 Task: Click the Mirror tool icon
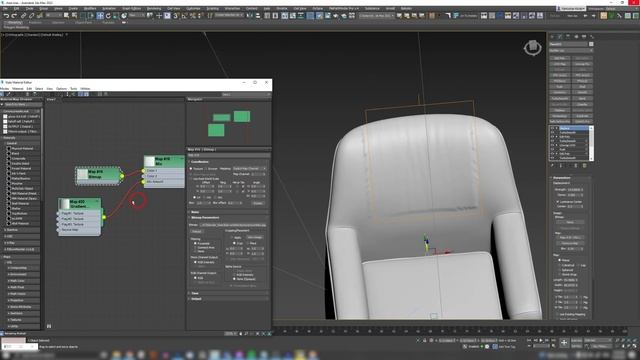tap(250, 16)
